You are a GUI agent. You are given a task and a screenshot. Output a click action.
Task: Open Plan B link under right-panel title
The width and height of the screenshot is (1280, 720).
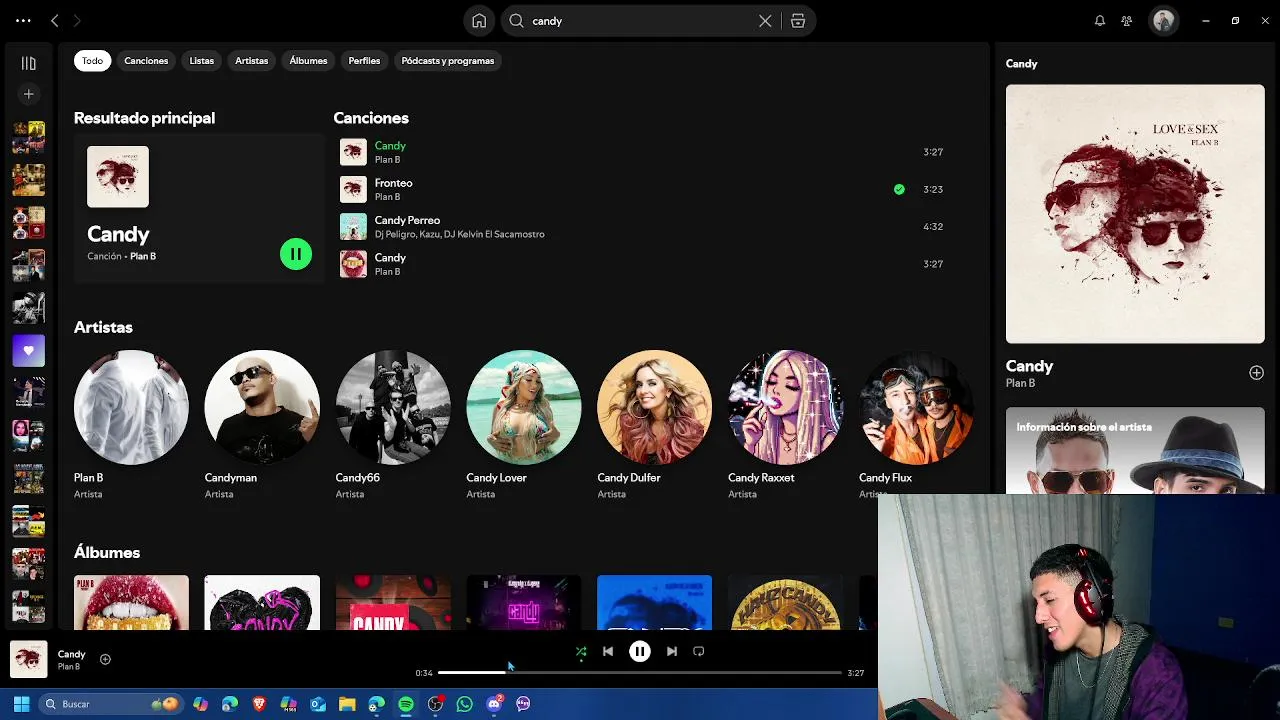tap(1020, 383)
